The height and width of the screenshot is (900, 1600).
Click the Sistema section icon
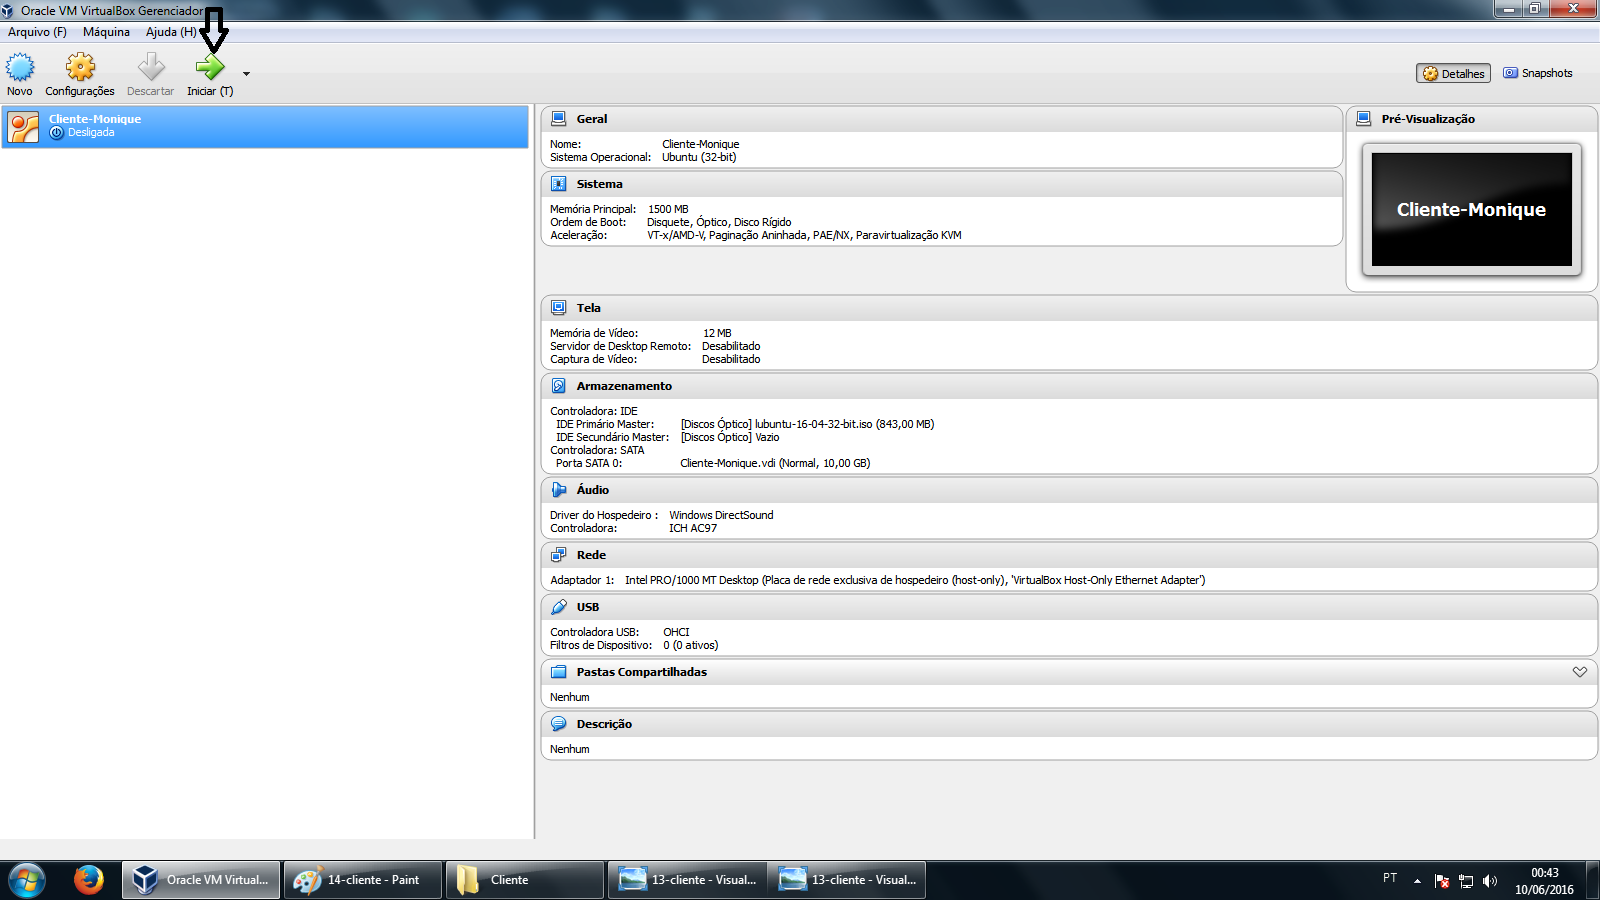click(x=559, y=184)
